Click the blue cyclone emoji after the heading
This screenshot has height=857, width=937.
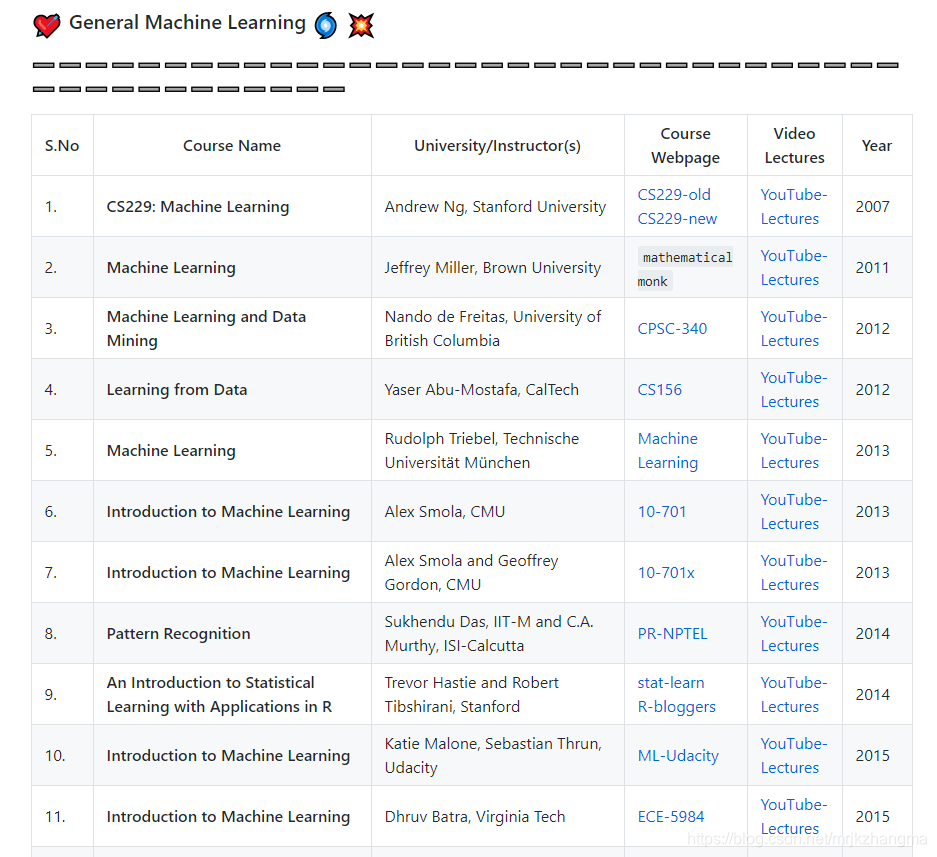[326, 26]
